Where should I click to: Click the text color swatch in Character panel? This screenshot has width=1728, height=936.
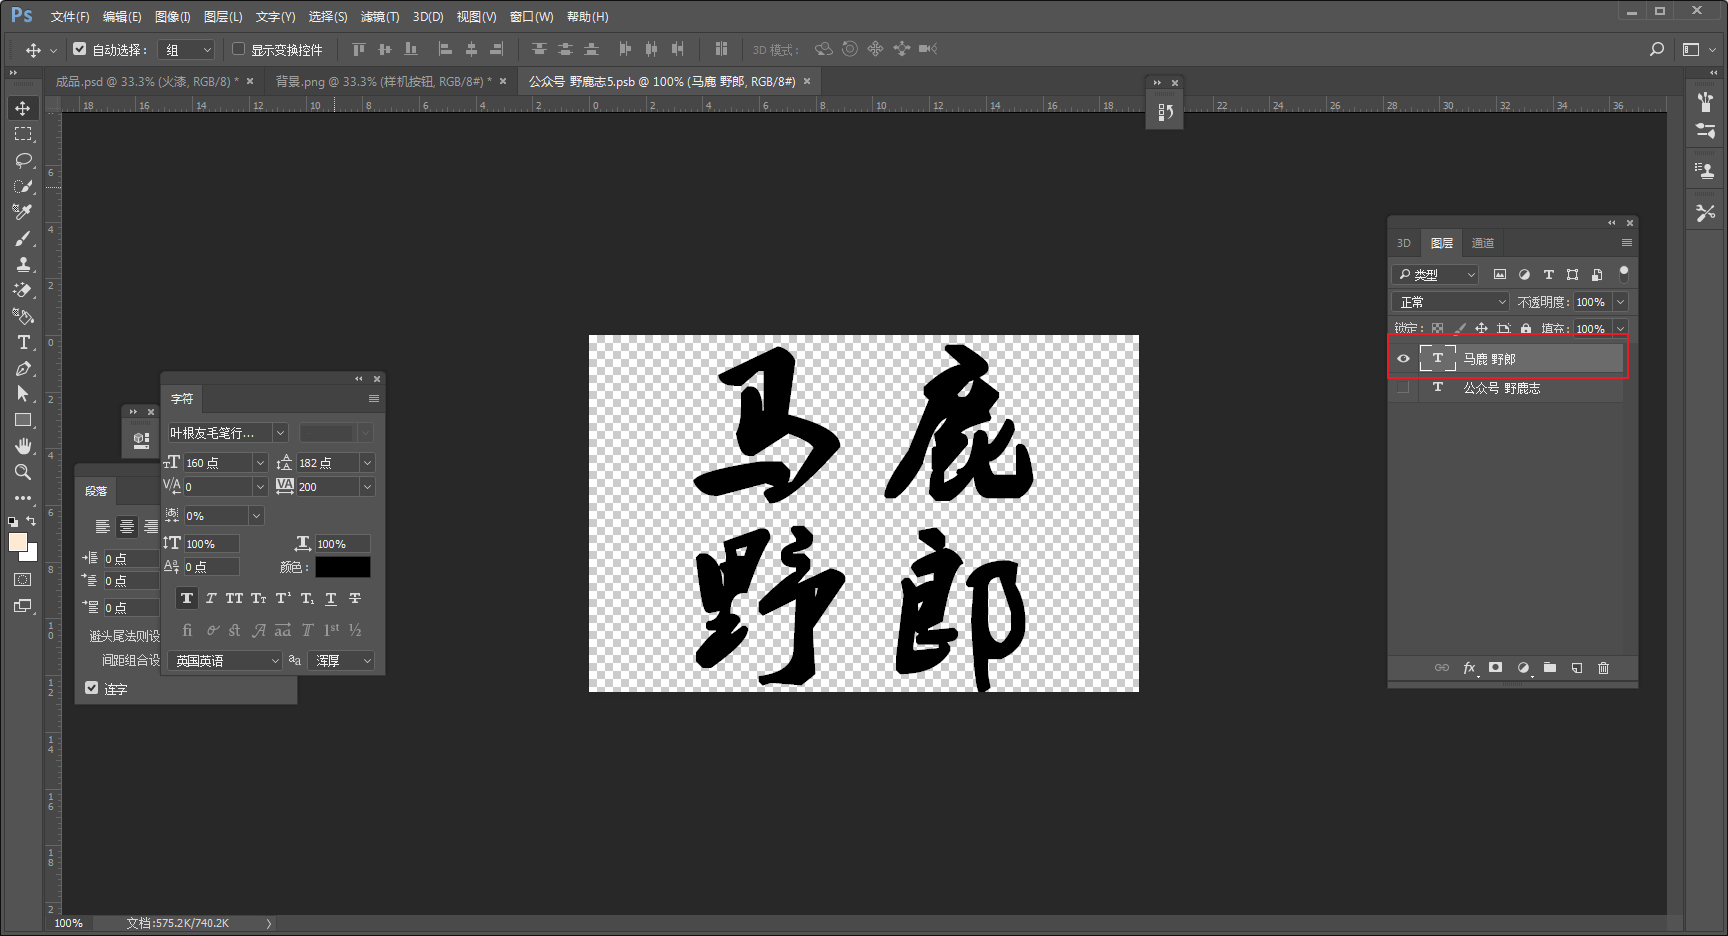[343, 567]
